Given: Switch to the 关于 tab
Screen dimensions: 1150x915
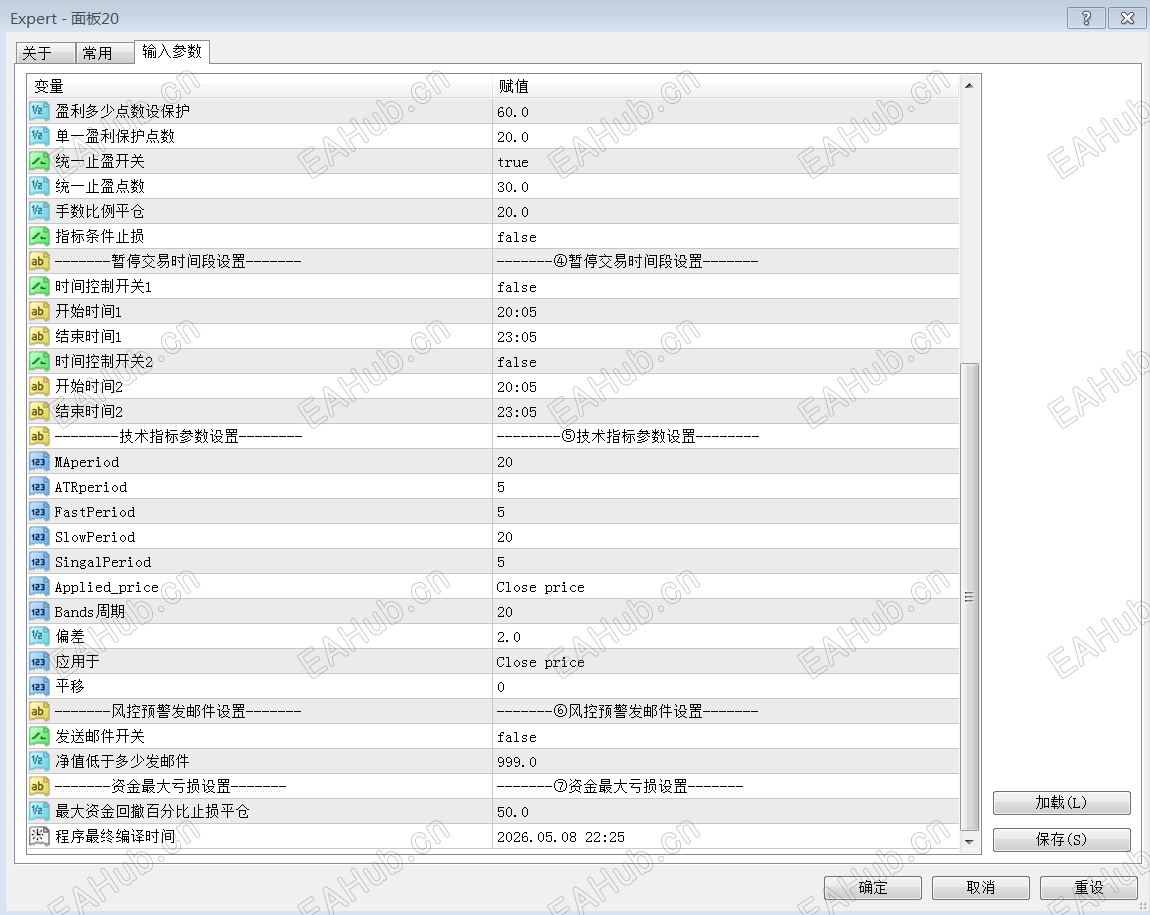Looking at the screenshot, I should click(x=45, y=53).
